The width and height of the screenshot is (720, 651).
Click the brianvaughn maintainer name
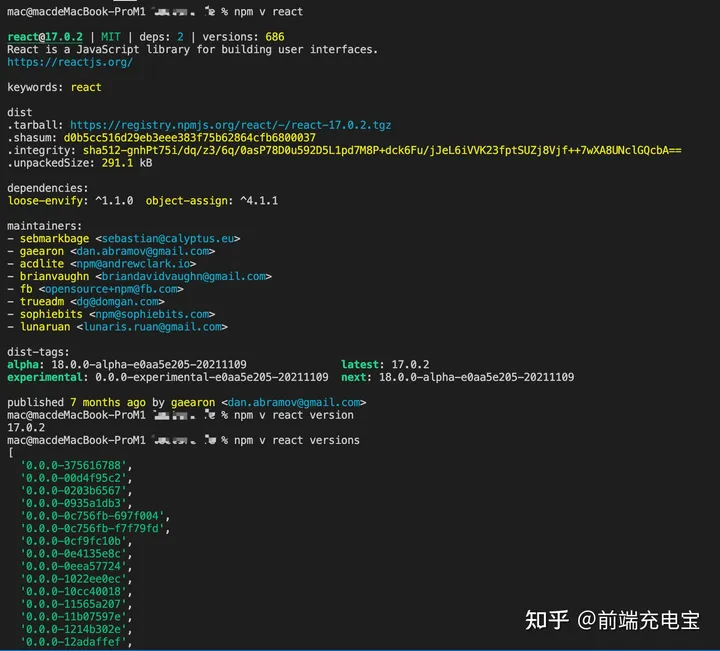click(54, 276)
